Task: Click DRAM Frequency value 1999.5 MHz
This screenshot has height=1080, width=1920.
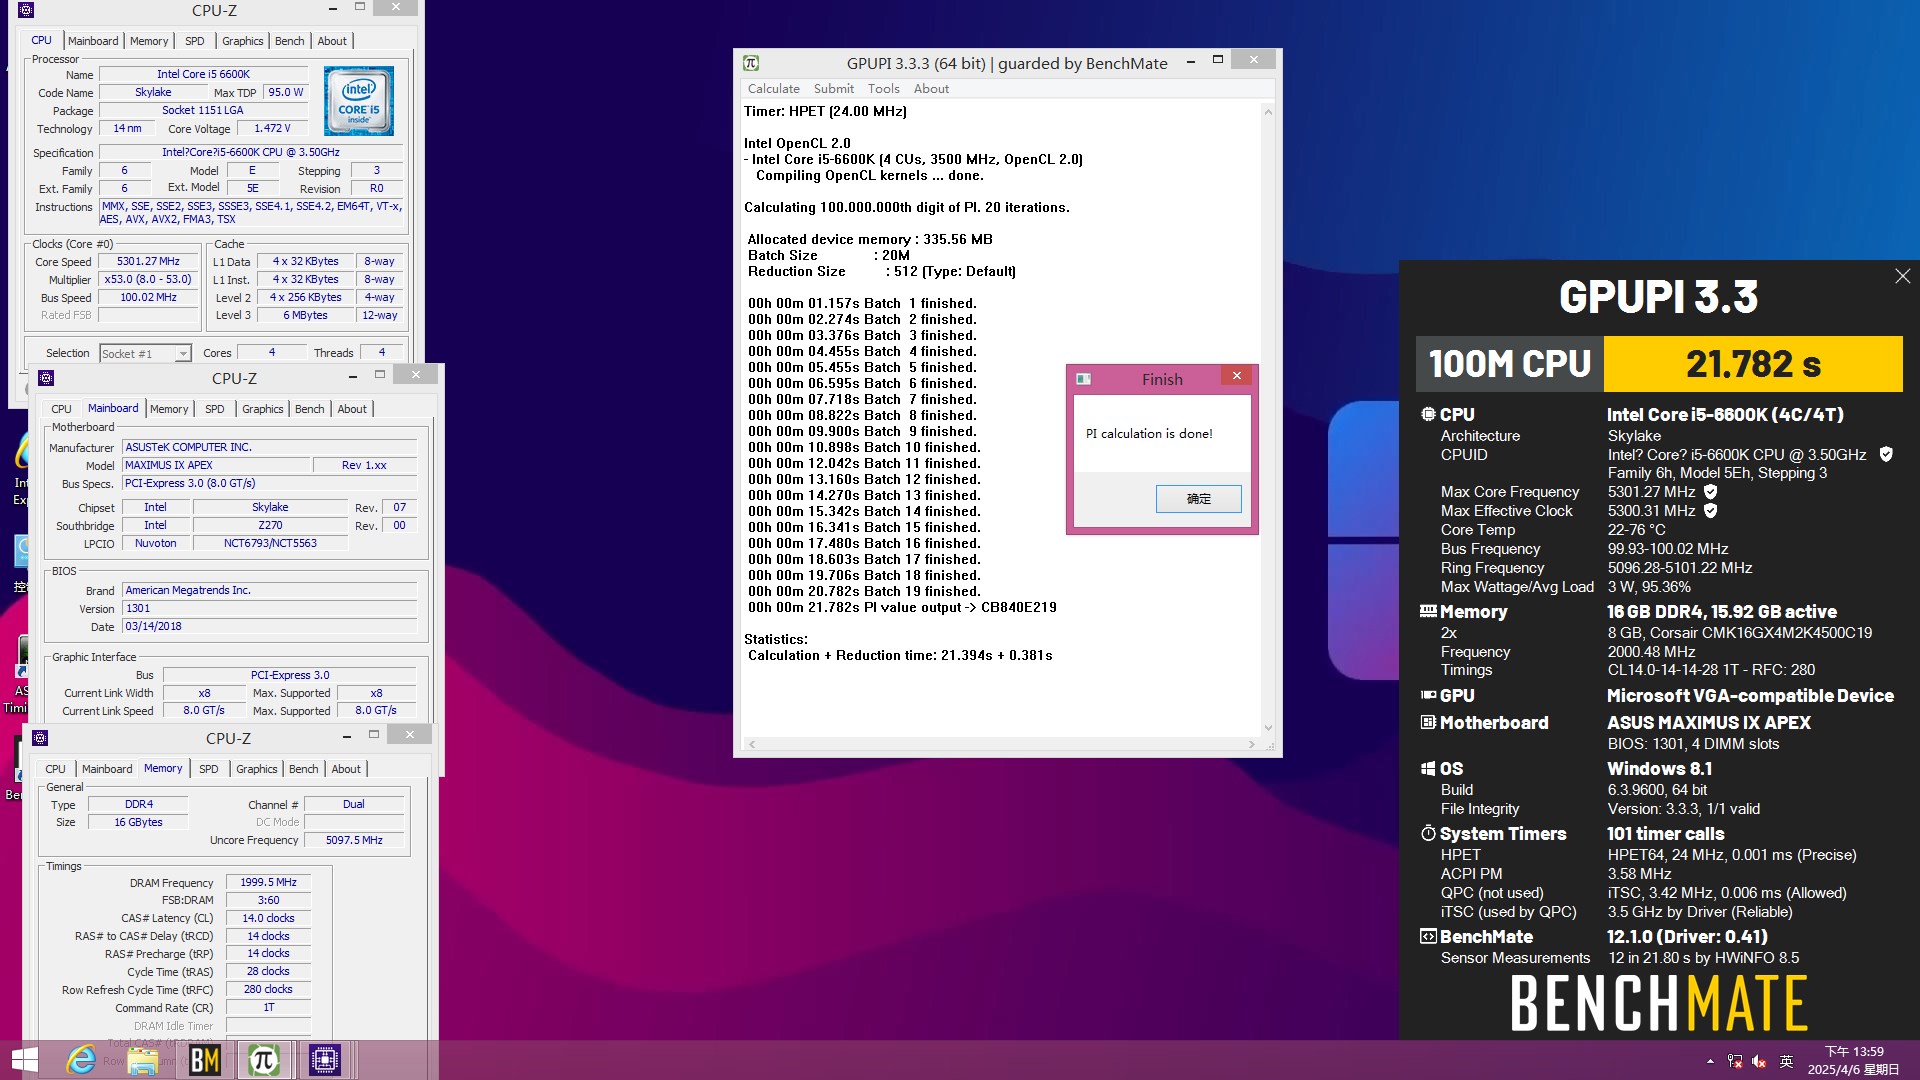Action: point(269,882)
